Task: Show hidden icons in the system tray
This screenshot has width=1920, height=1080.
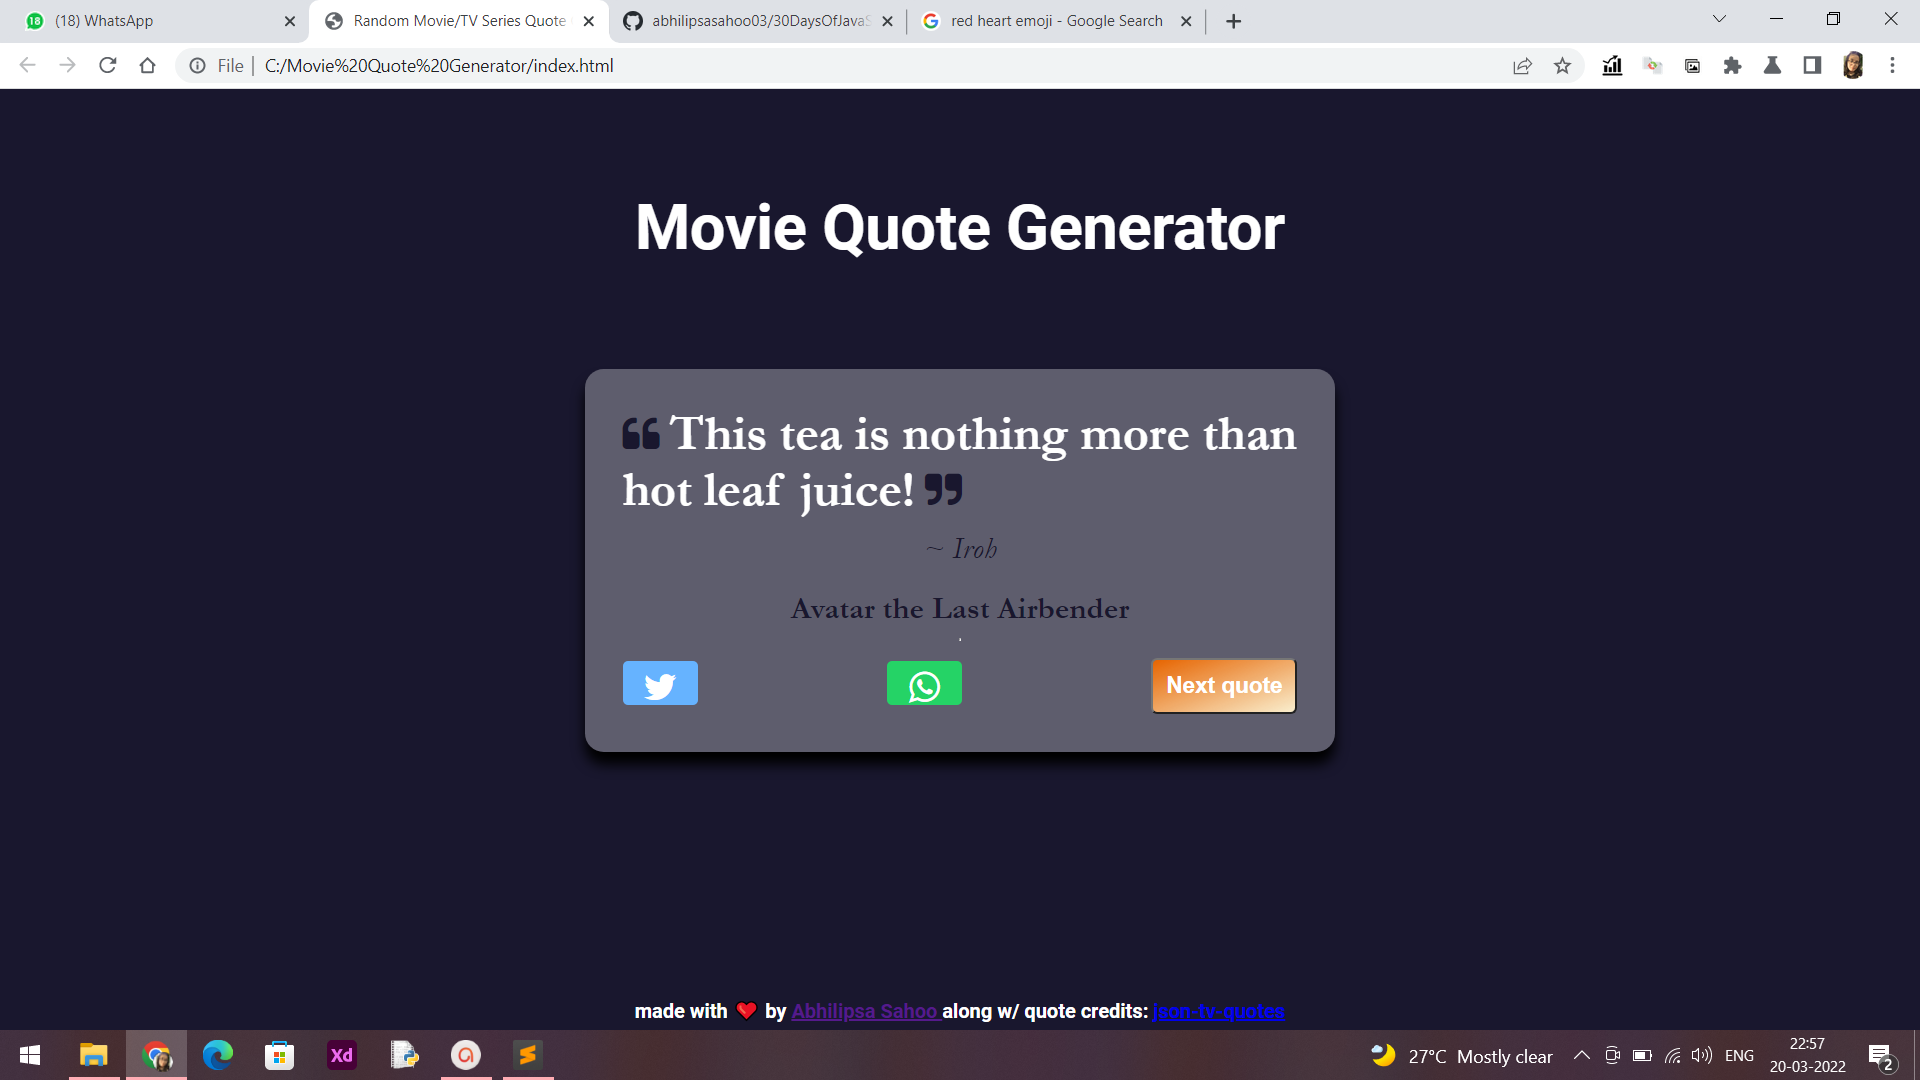Action: click(1581, 1055)
